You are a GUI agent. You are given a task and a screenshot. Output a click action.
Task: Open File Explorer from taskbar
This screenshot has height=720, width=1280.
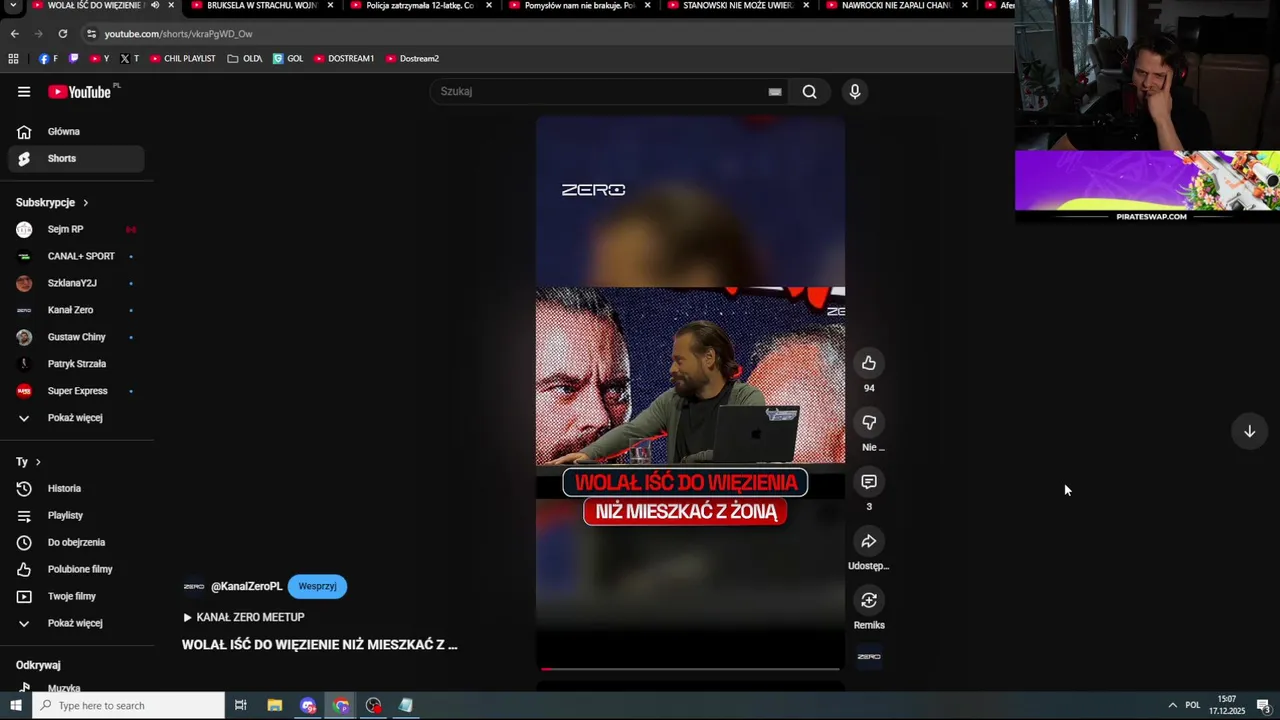coord(275,706)
